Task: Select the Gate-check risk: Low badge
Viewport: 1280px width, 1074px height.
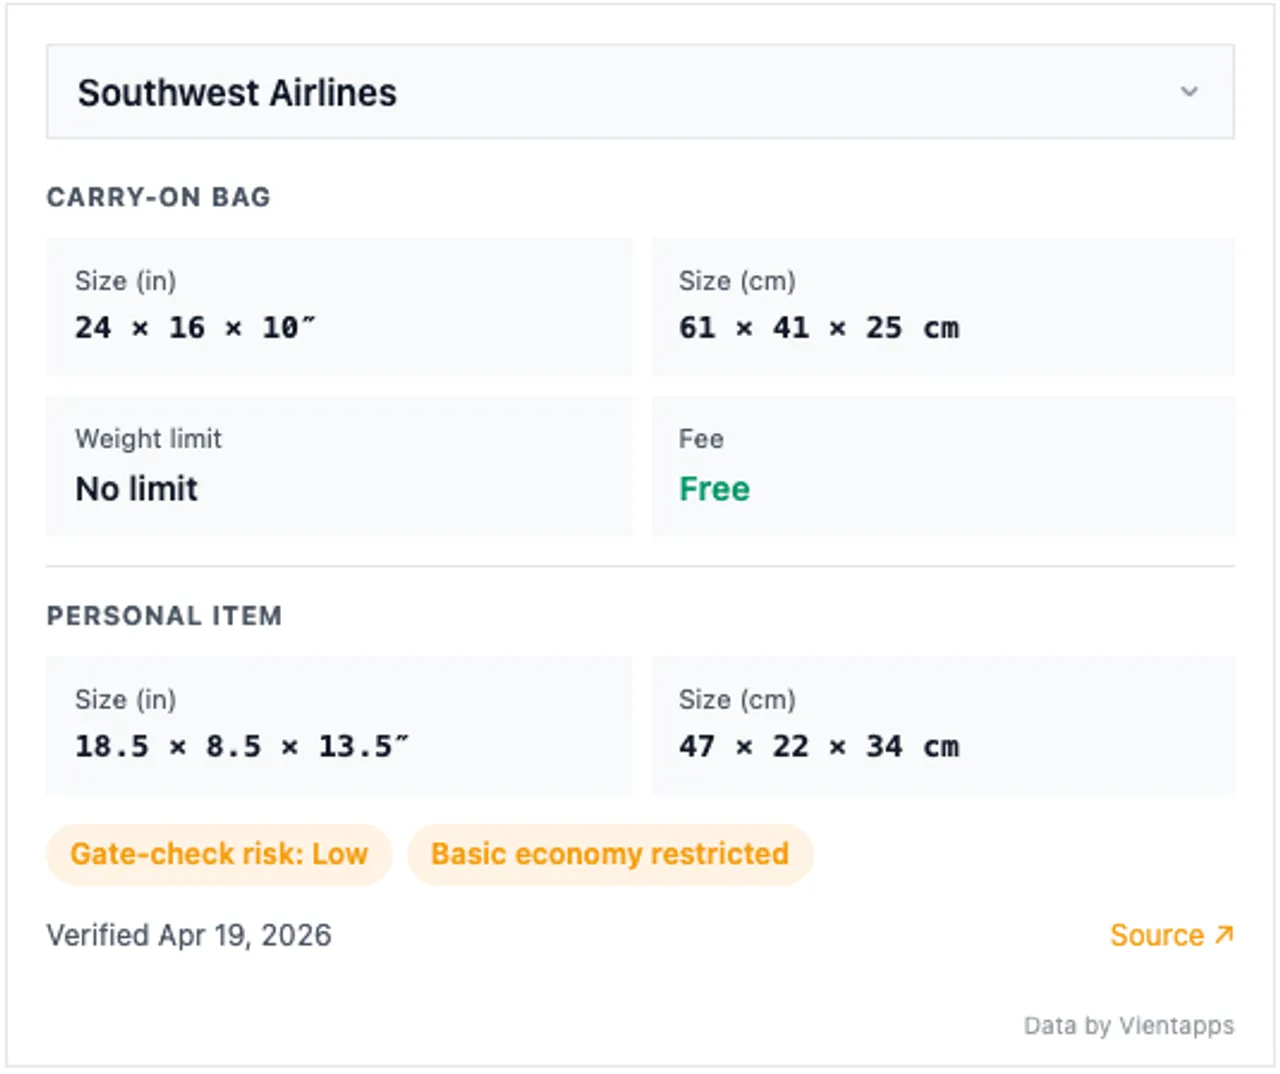Action: click(218, 854)
